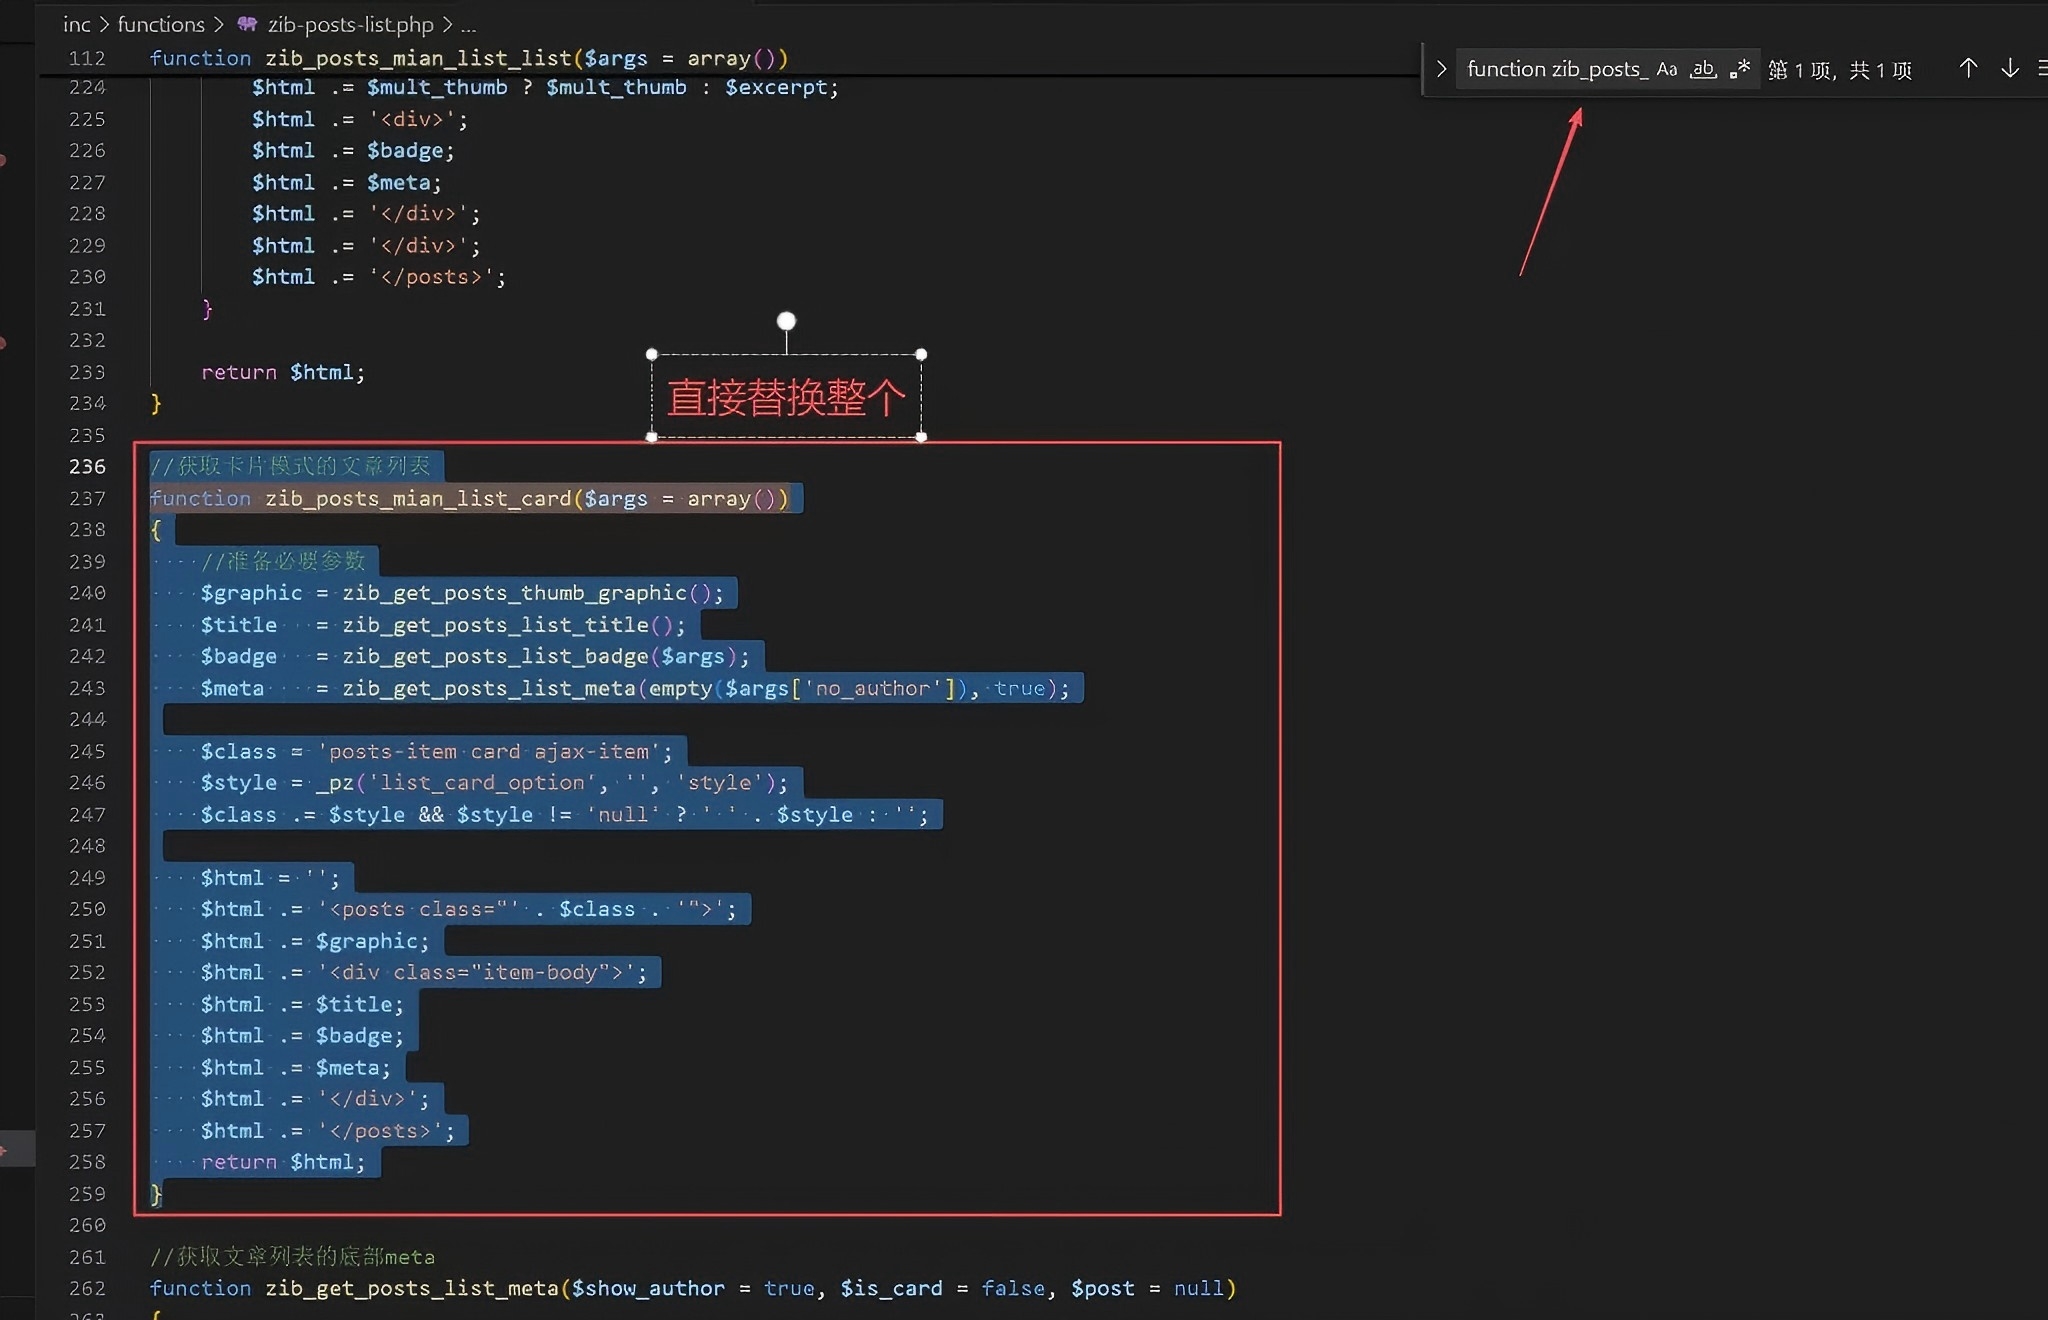Open the breadcrumb '...' symbol segment
The image size is (2048, 1320).
[468, 24]
